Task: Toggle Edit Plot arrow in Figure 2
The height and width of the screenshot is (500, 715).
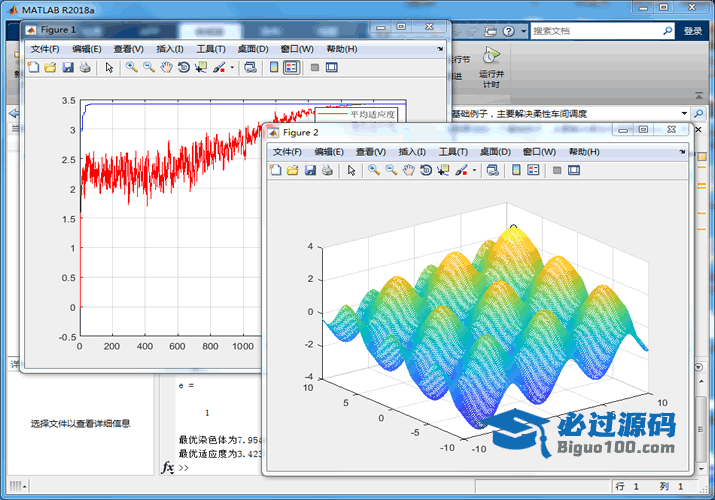Action: pyautogui.click(x=351, y=171)
